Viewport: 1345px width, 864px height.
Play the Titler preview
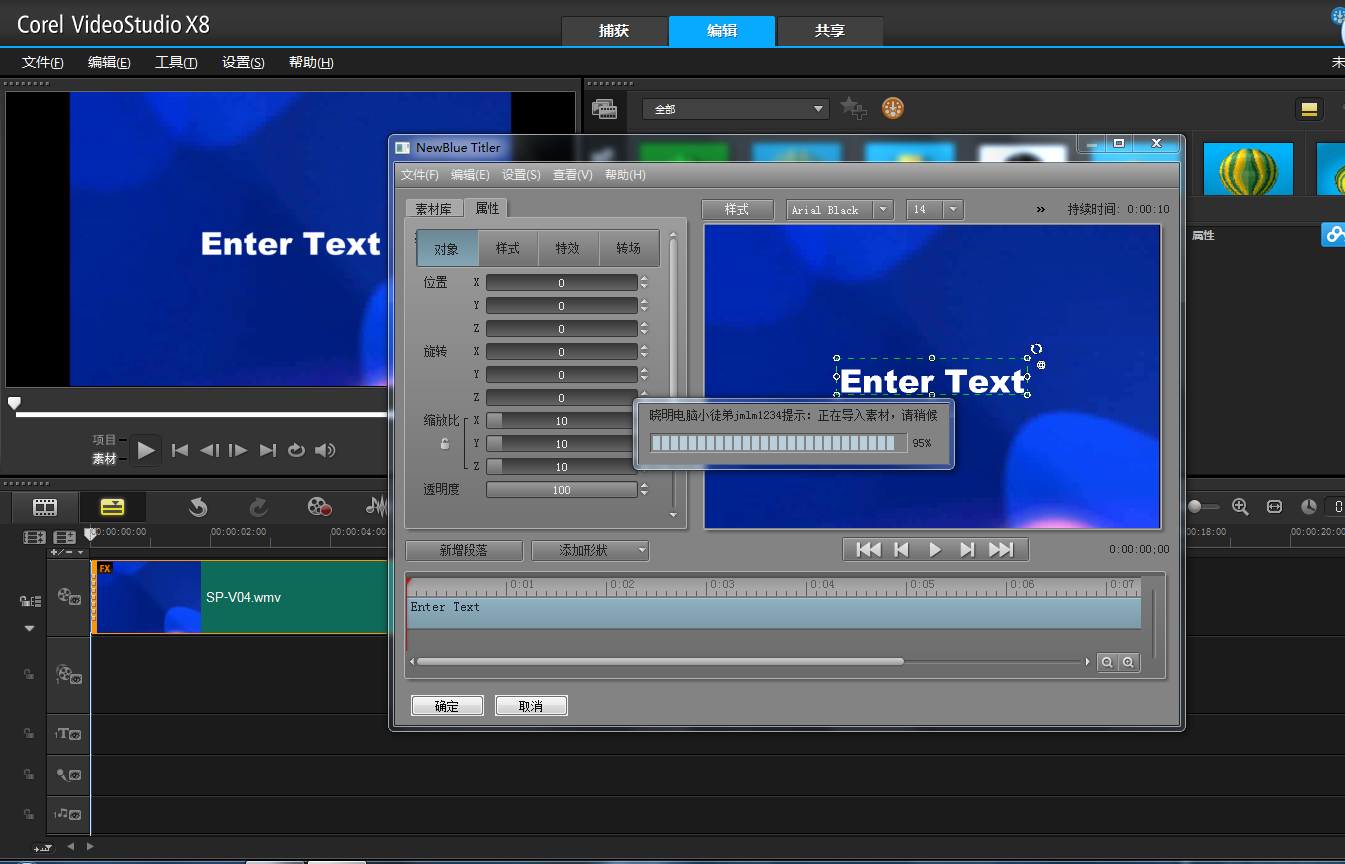point(935,549)
